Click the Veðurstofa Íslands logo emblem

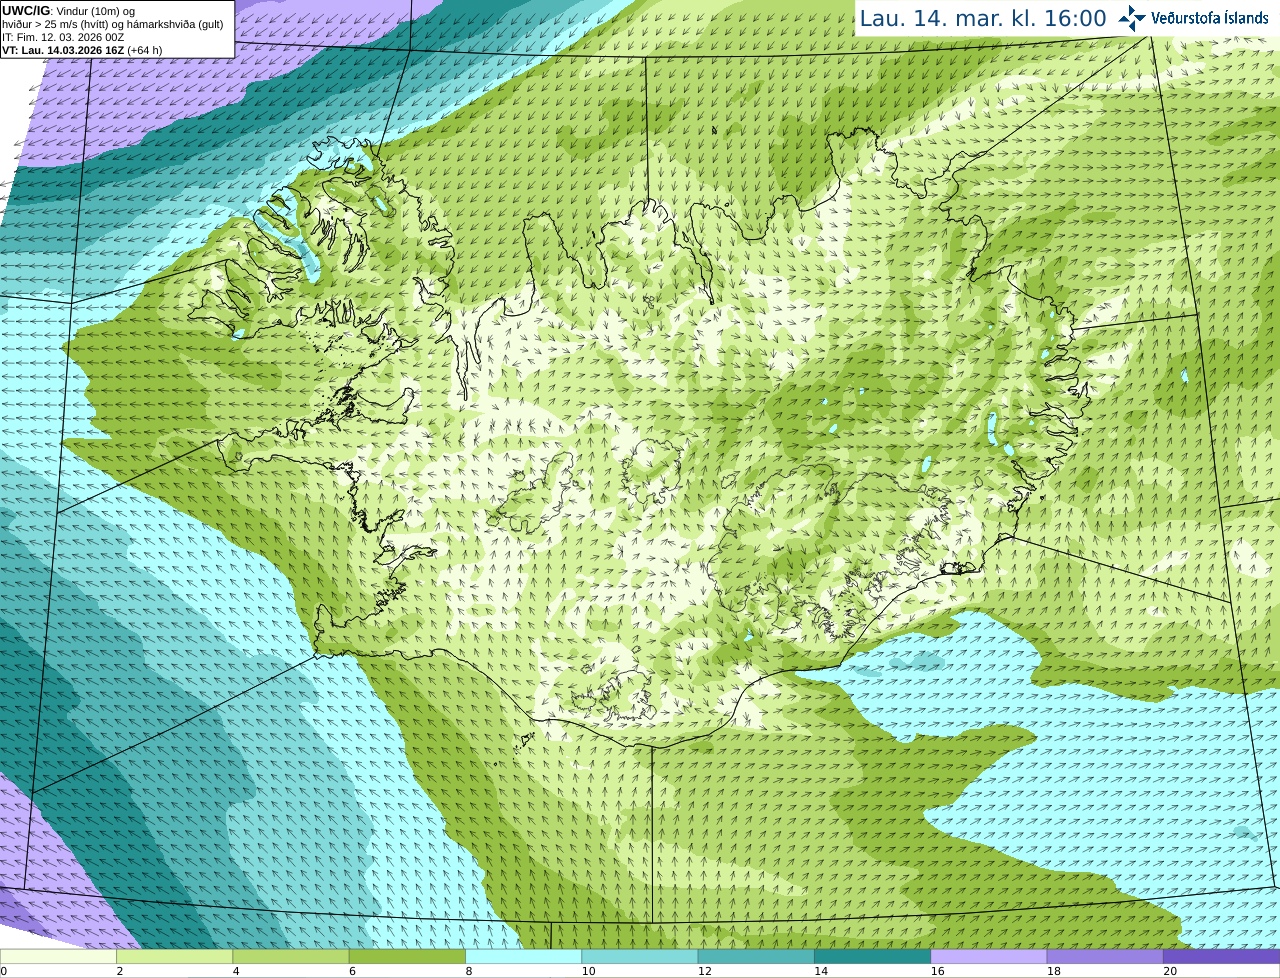click(1131, 18)
